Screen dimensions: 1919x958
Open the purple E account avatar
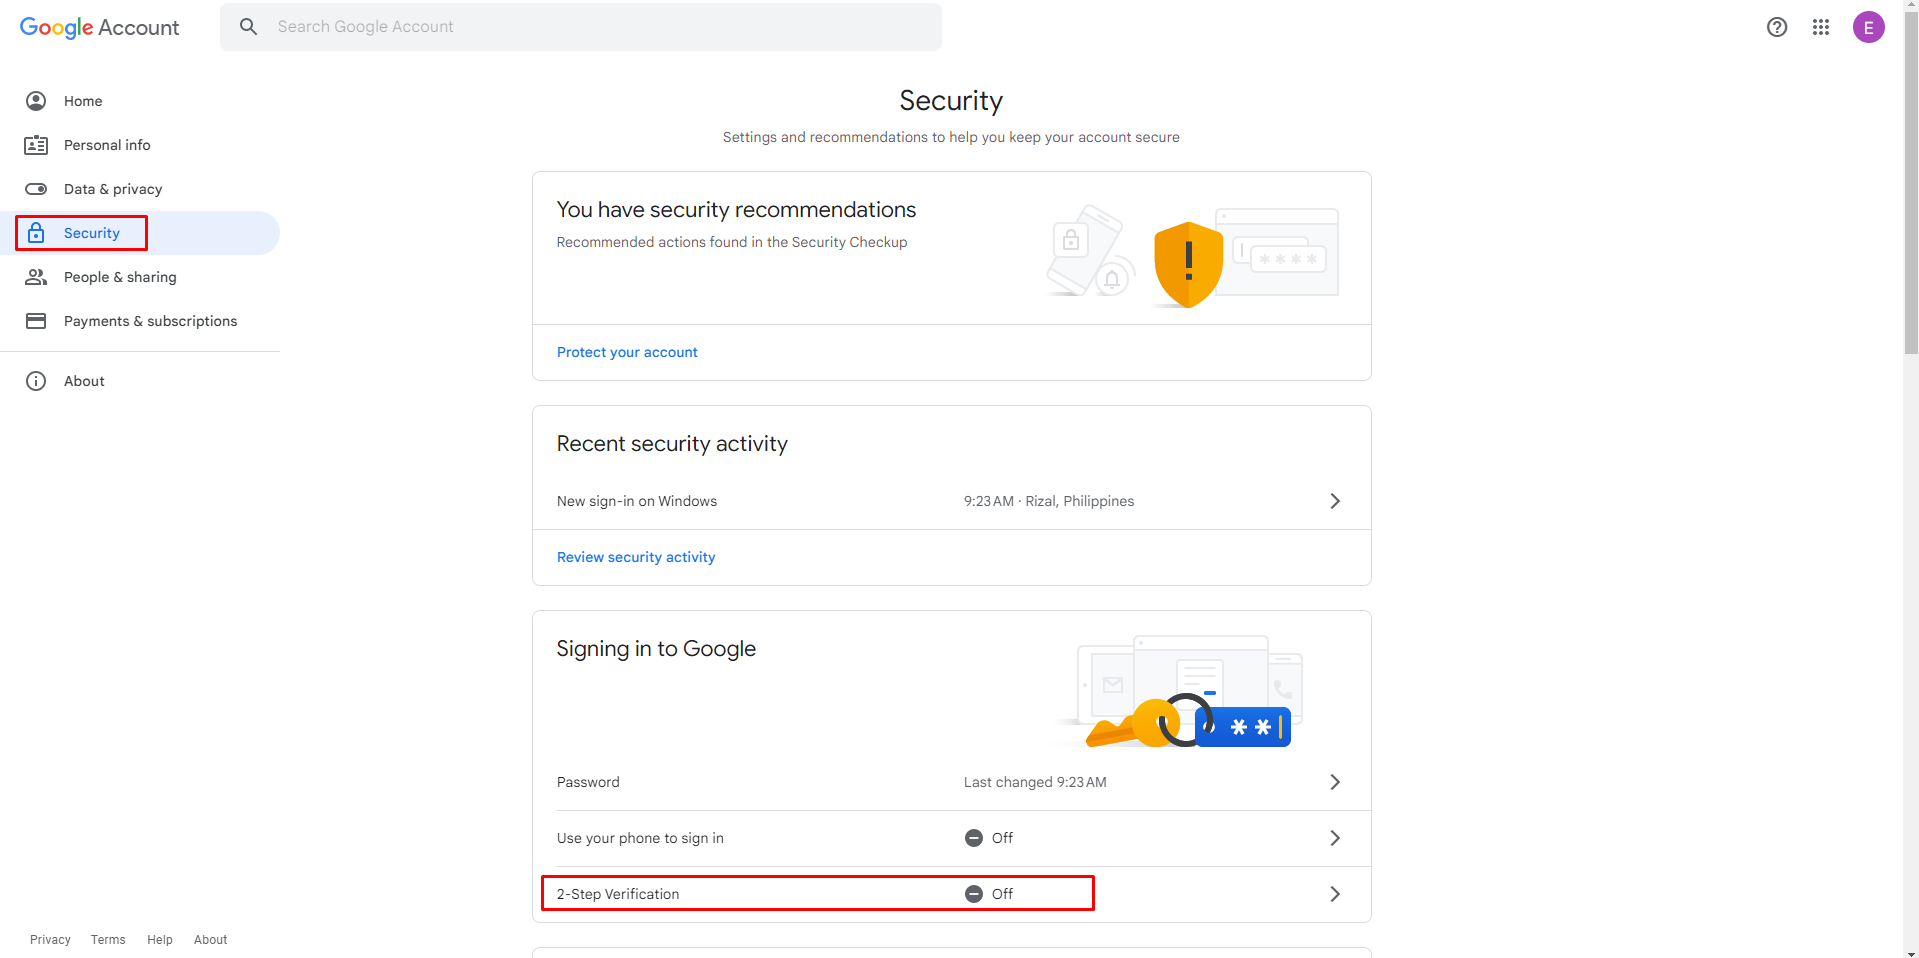(1868, 27)
